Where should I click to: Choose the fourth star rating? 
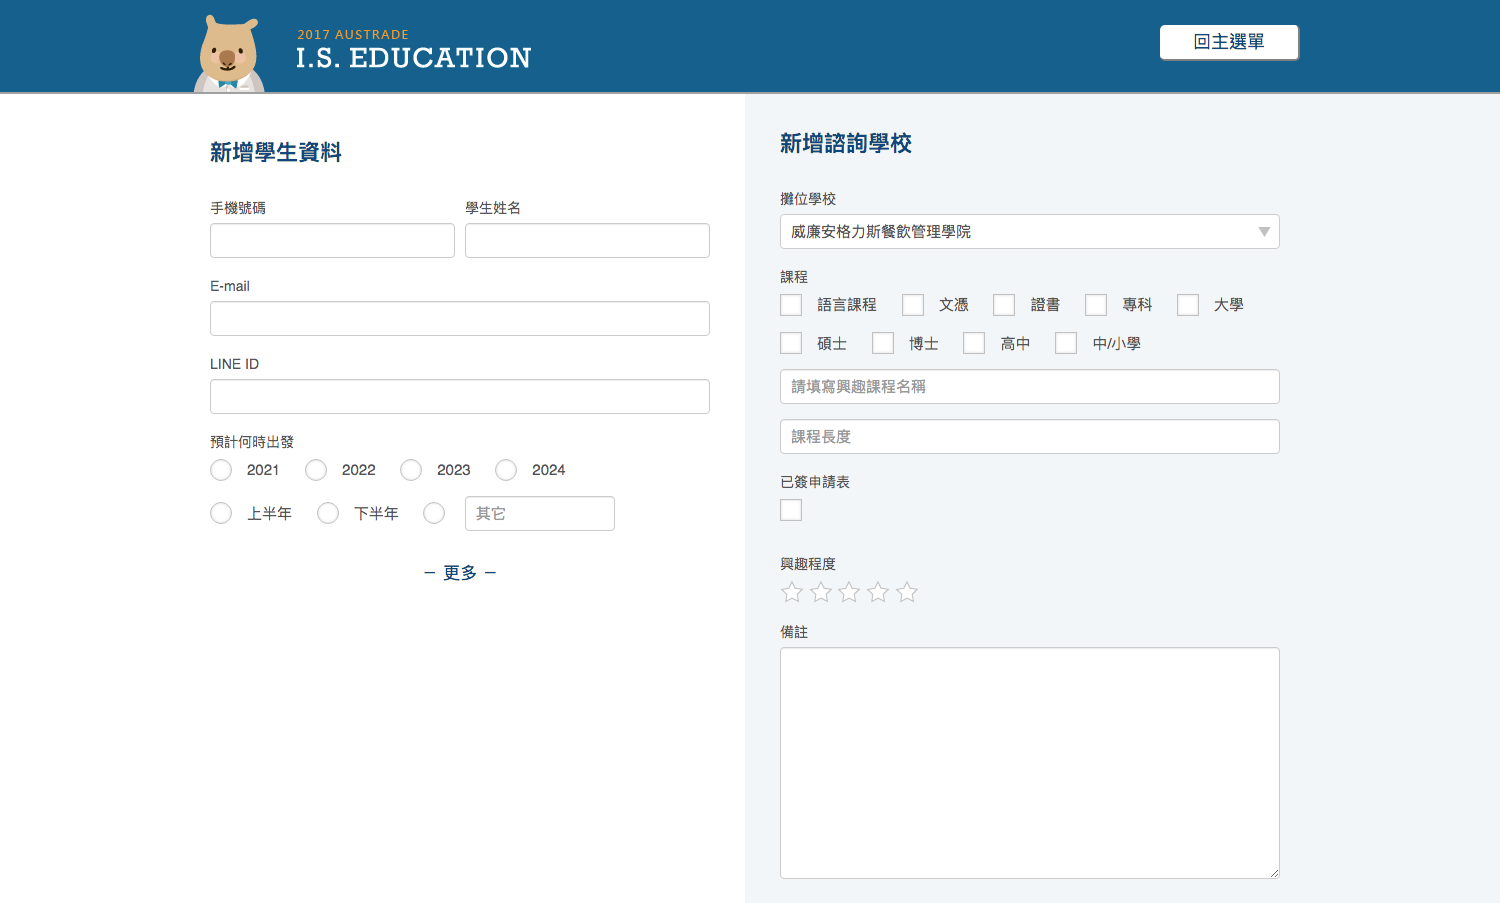pos(878,592)
